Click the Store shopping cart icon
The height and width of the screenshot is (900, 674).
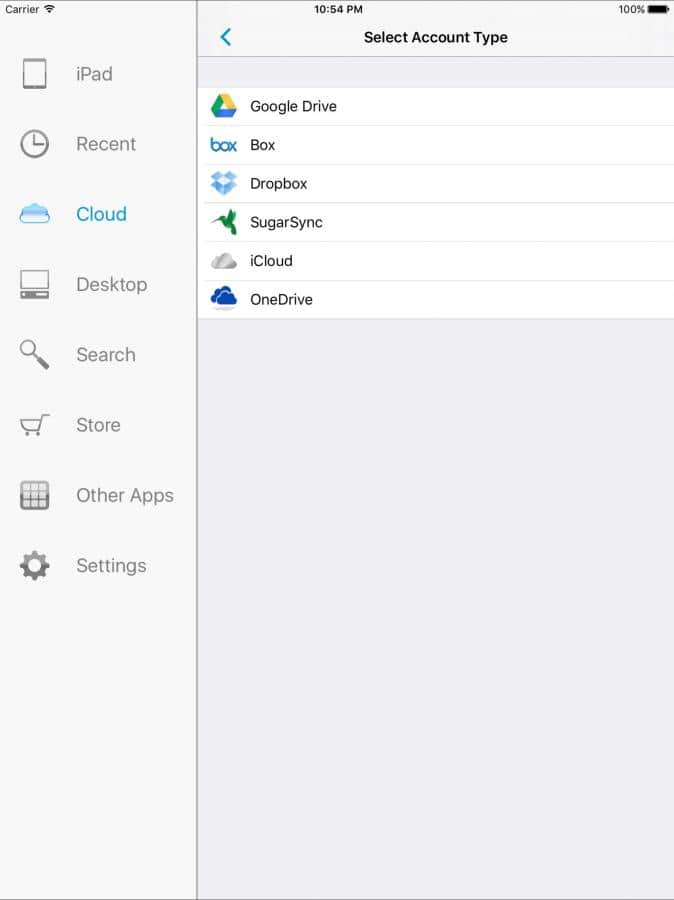point(34,425)
